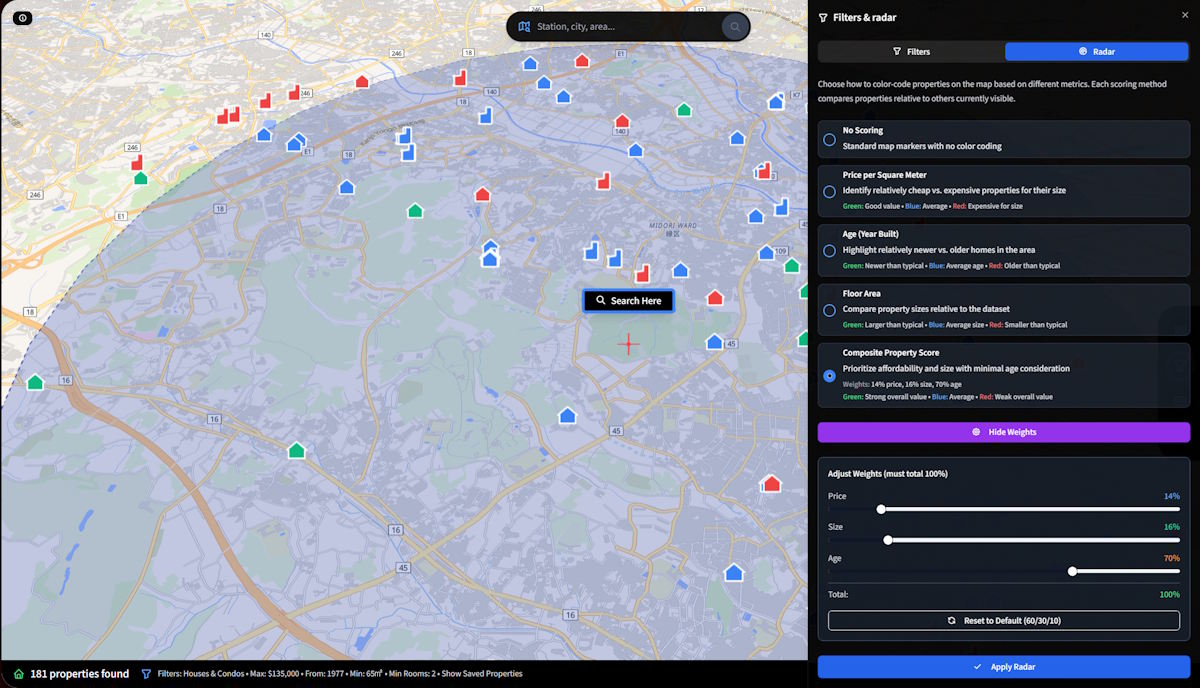Open the green house marker touching a red condo marker
This screenshot has height=688, width=1200.
(x=140, y=178)
